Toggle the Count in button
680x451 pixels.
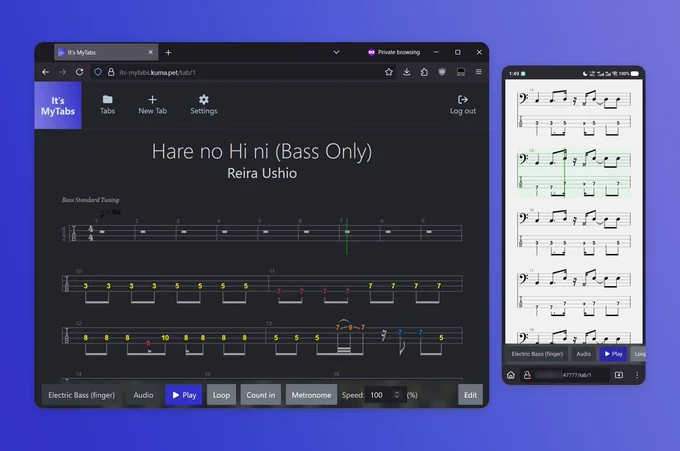261,395
